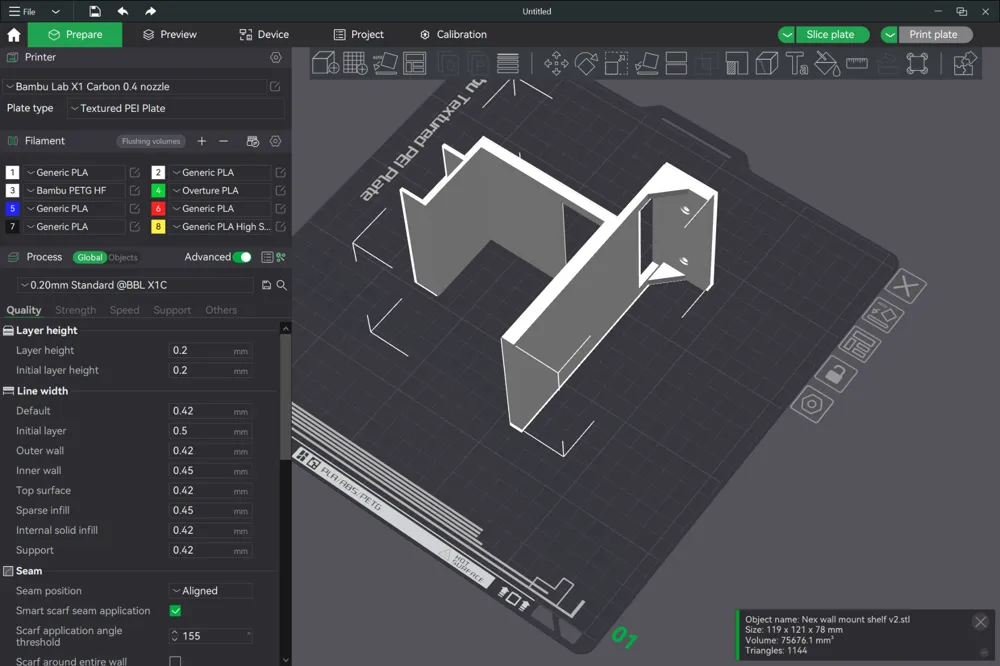
Task: Select the Rotate tool icon
Action: (x=586, y=63)
